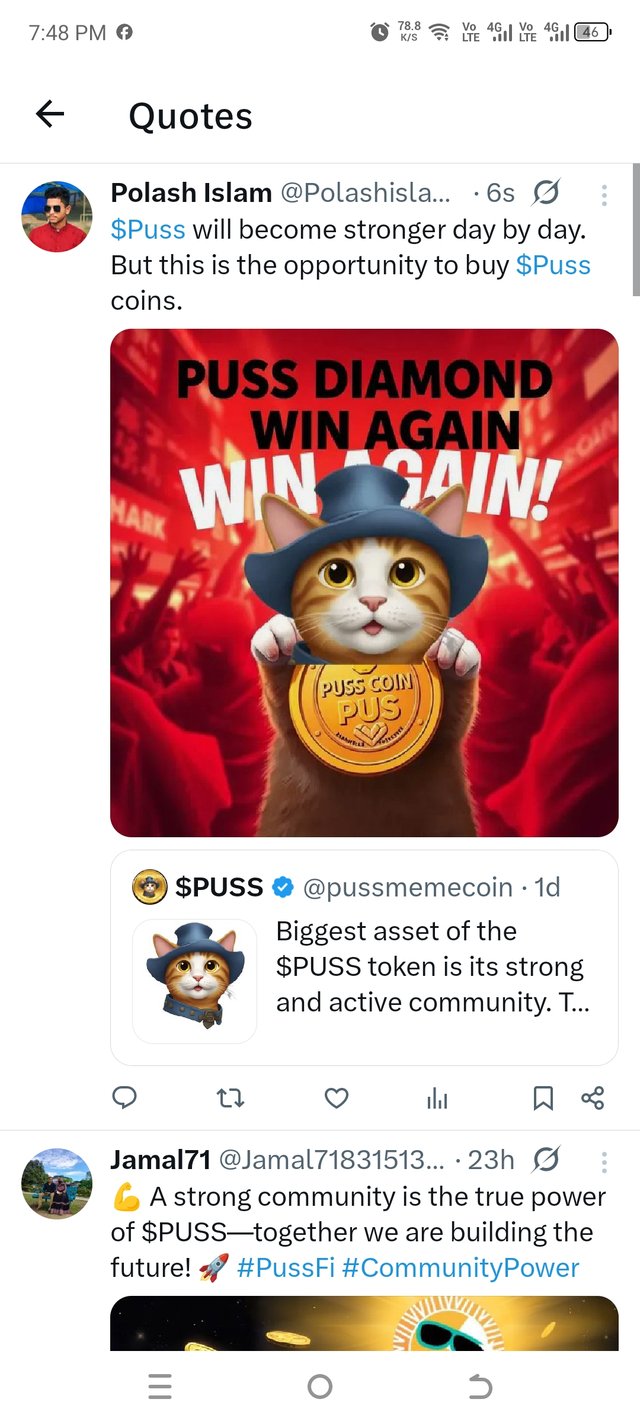Open the quoted $PUSS pussmemecoin post
This screenshot has height=1422, width=640.
click(x=364, y=958)
